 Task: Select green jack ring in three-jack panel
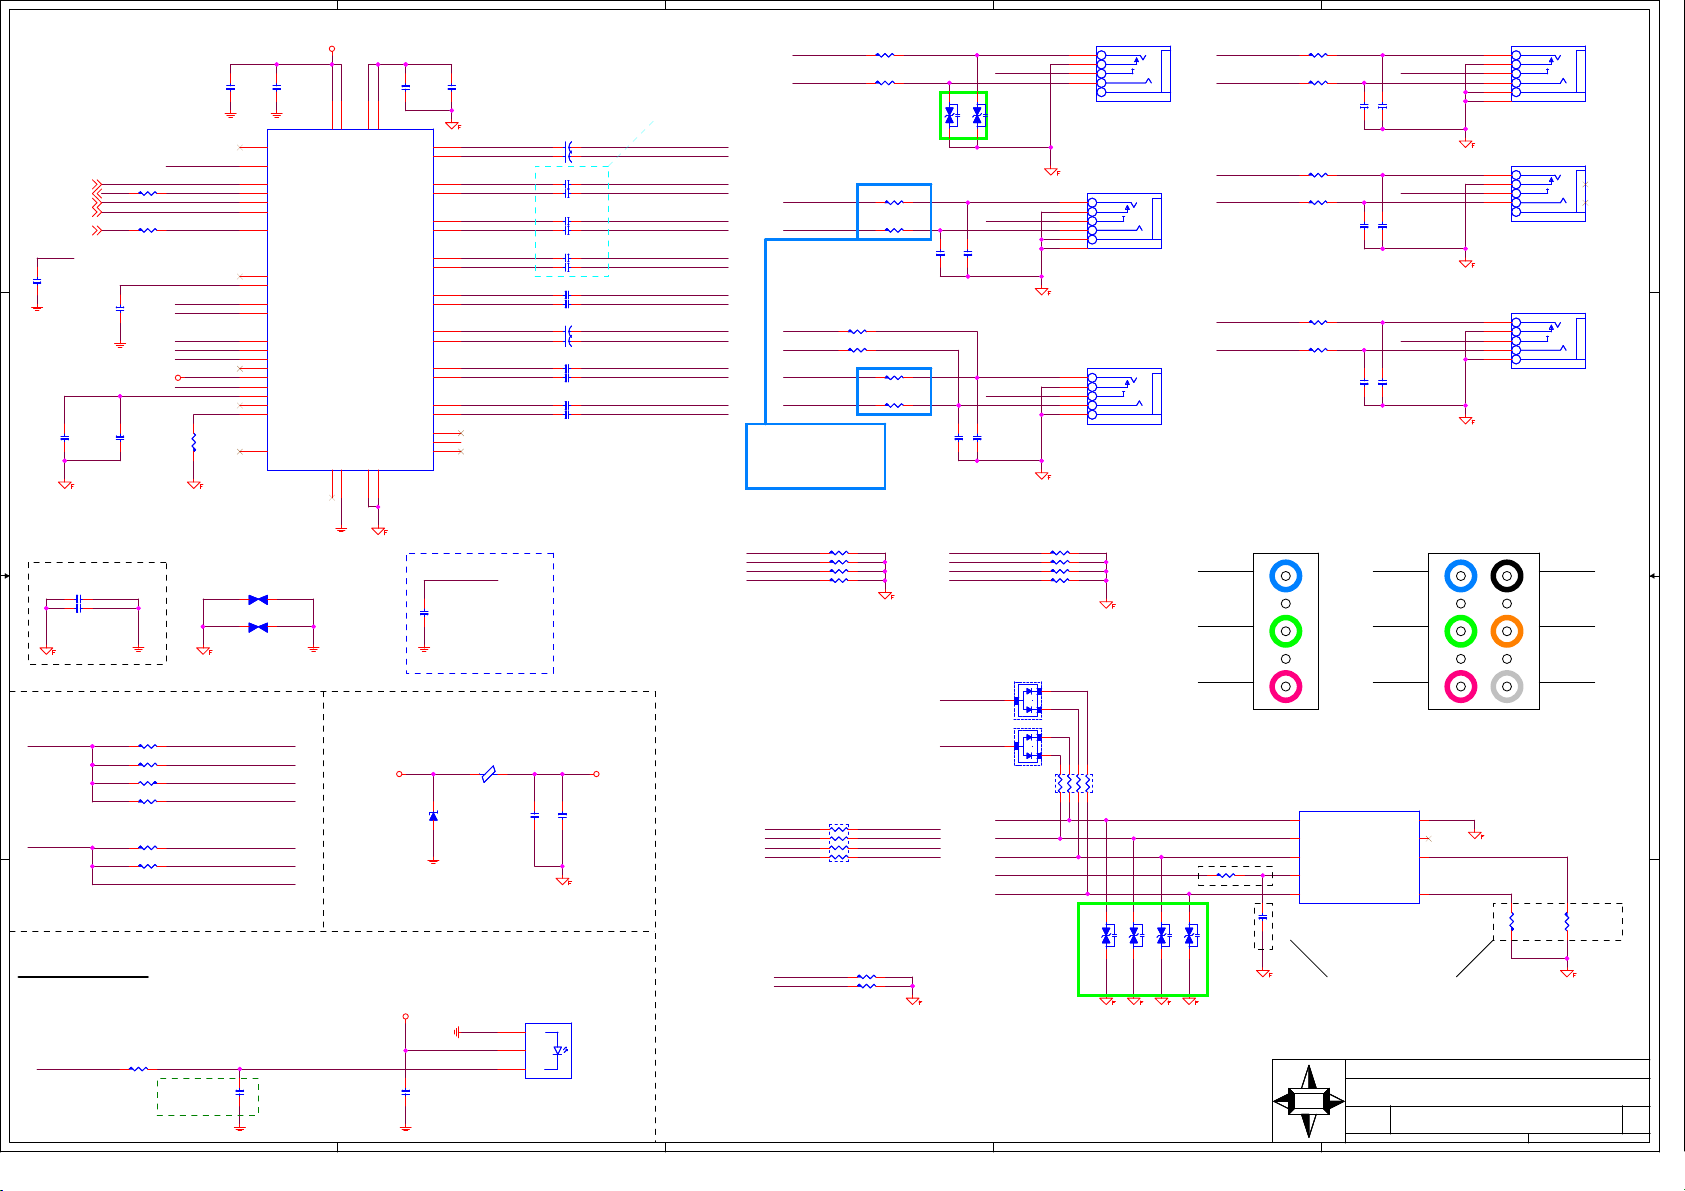[x=1286, y=631]
